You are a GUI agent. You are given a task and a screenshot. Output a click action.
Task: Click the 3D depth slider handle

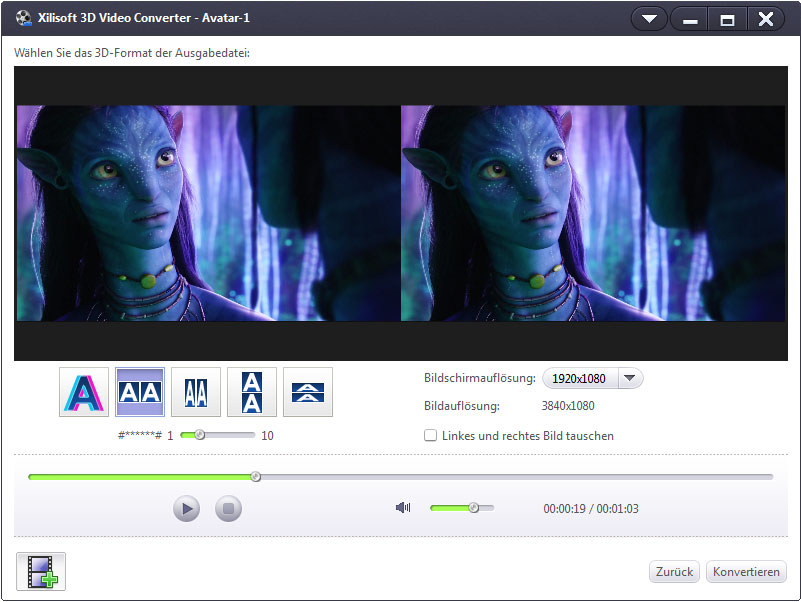point(200,435)
